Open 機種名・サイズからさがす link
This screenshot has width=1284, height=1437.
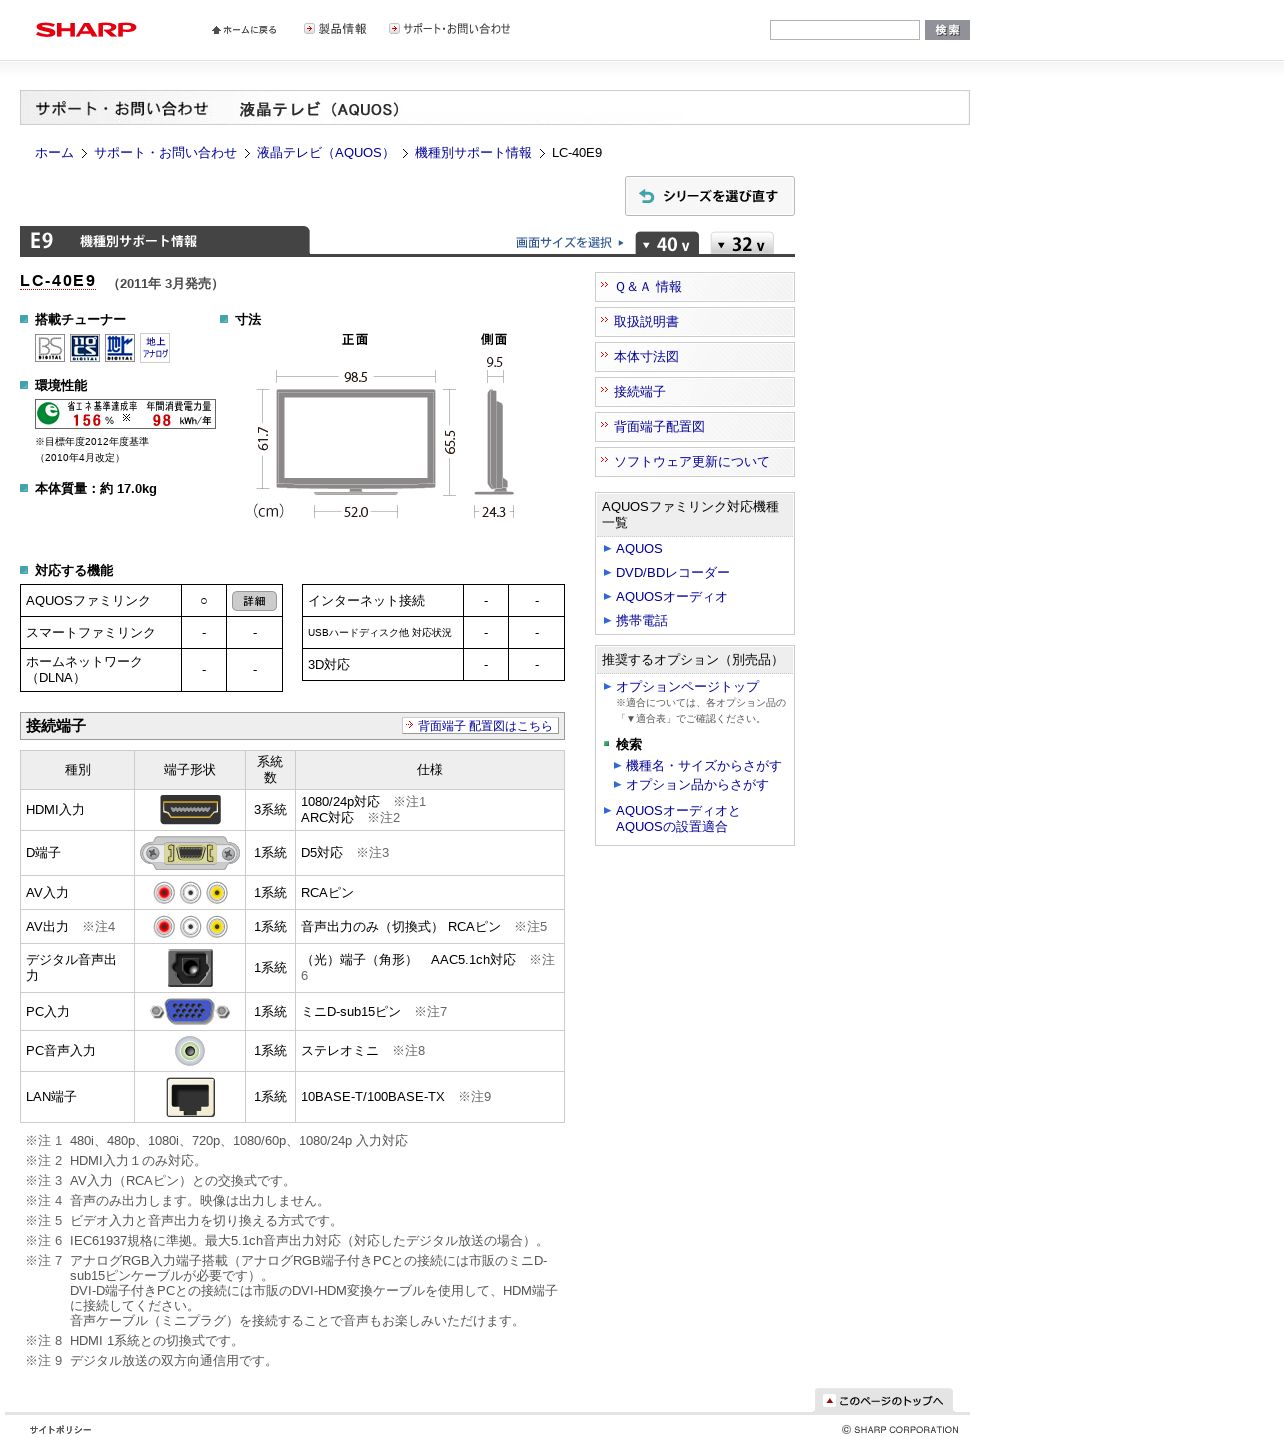click(703, 766)
